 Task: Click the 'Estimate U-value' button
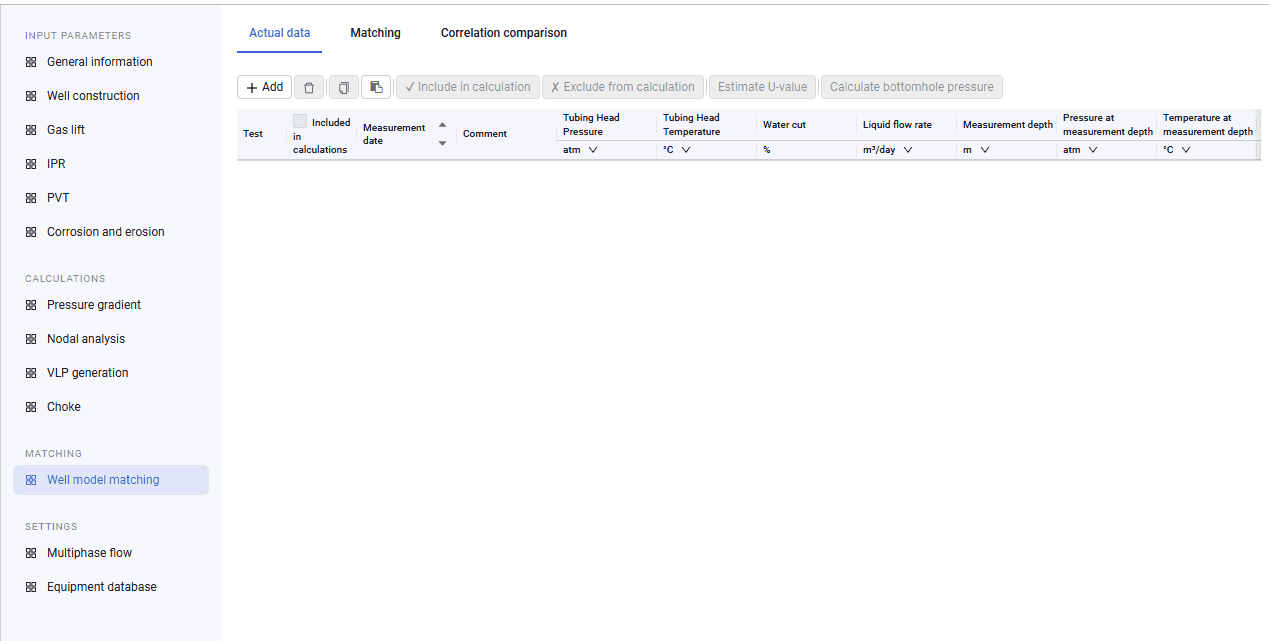point(762,87)
